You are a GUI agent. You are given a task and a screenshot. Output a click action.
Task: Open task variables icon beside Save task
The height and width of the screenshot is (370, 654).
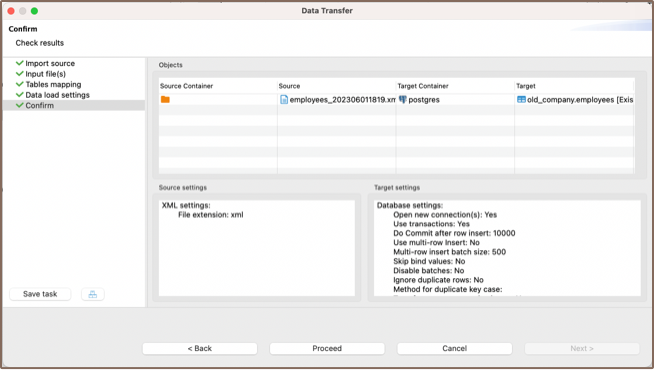coord(93,294)
